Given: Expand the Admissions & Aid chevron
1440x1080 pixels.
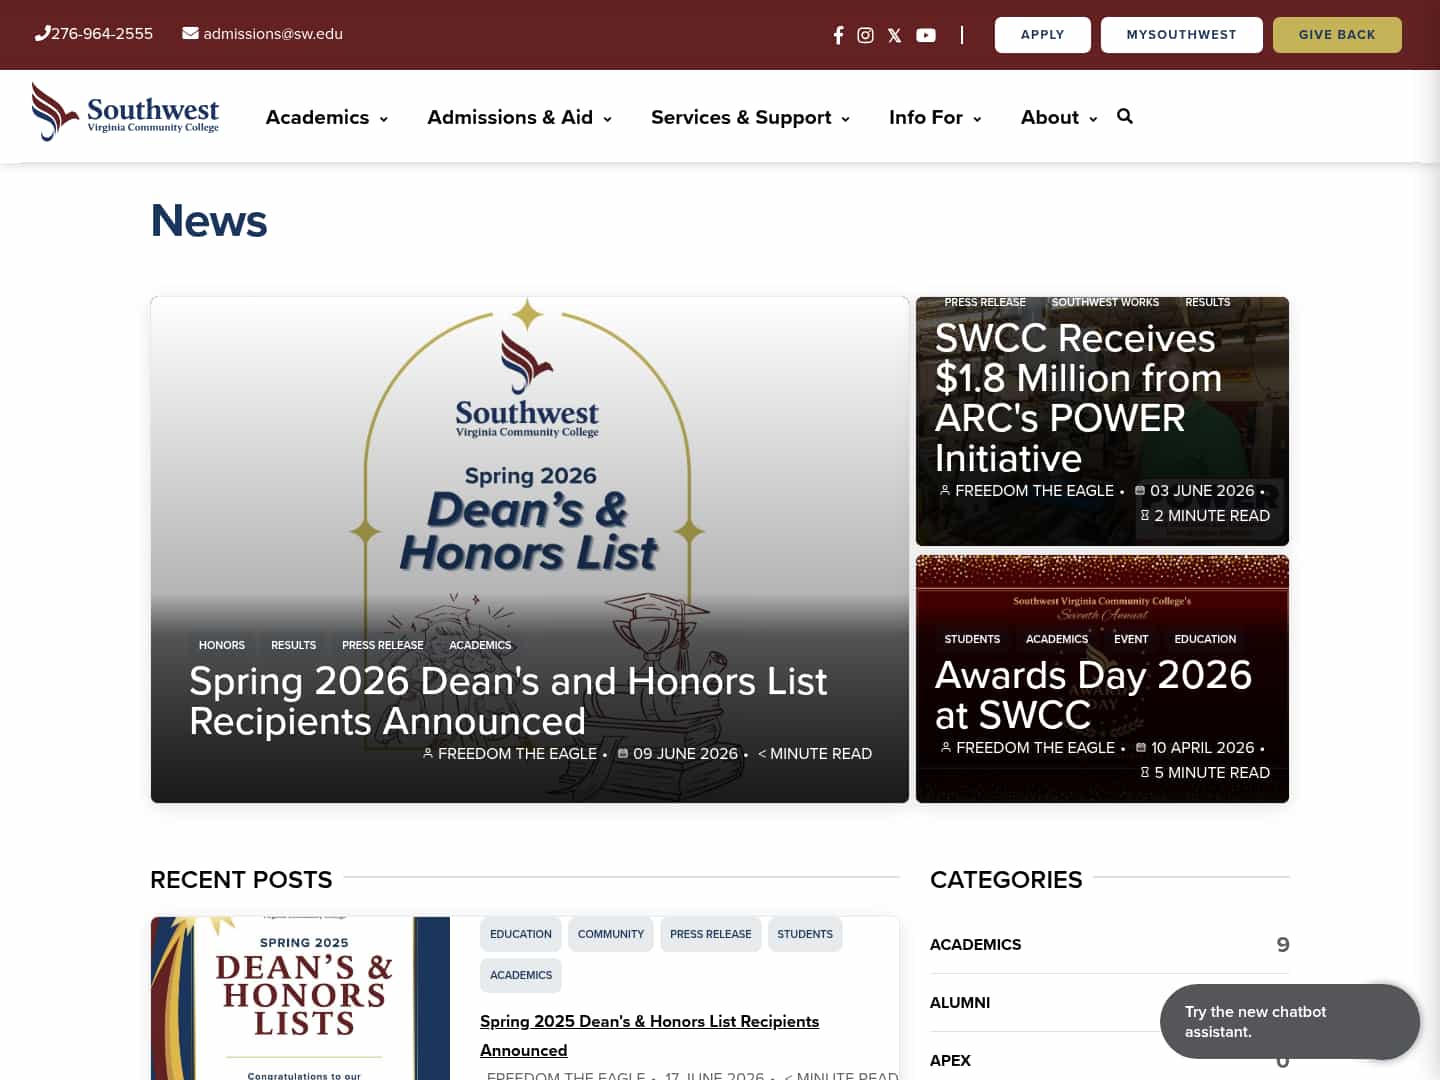Looking at the screenshot, I should [x=607, y=119].
